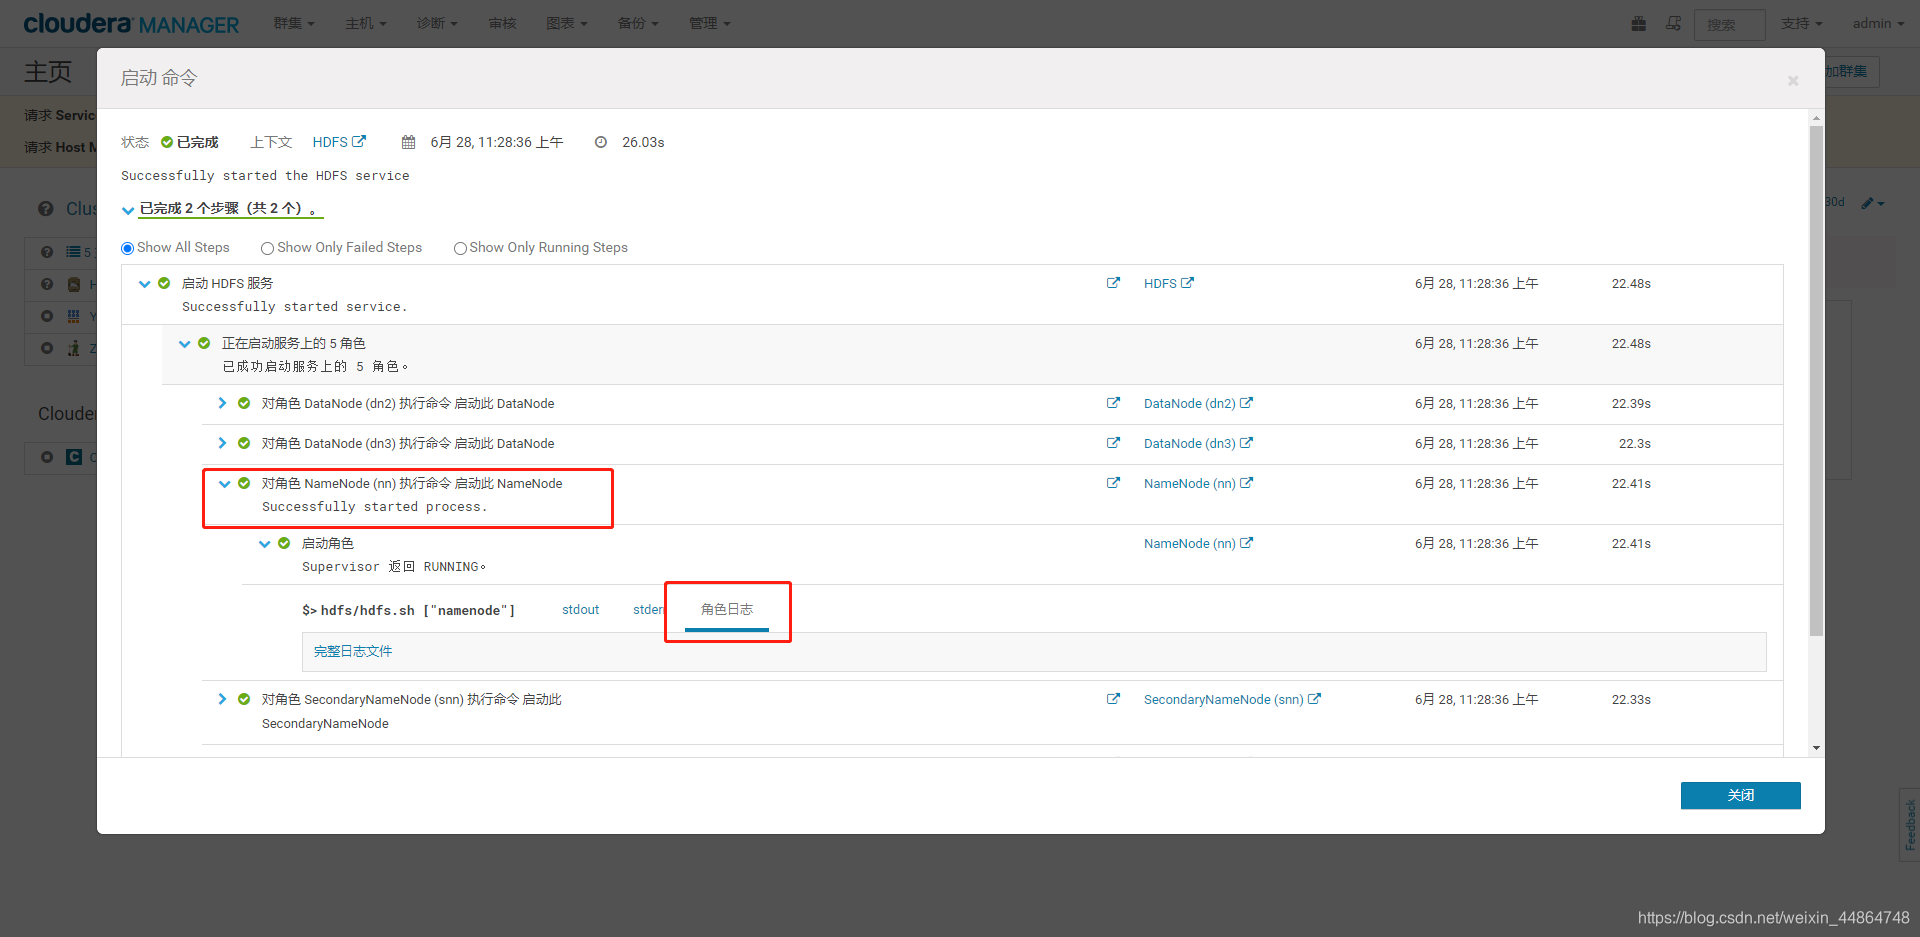Collapse the 启动 HDFS 服务 step
The image size is (1920, 937).
tap(144, 284)
